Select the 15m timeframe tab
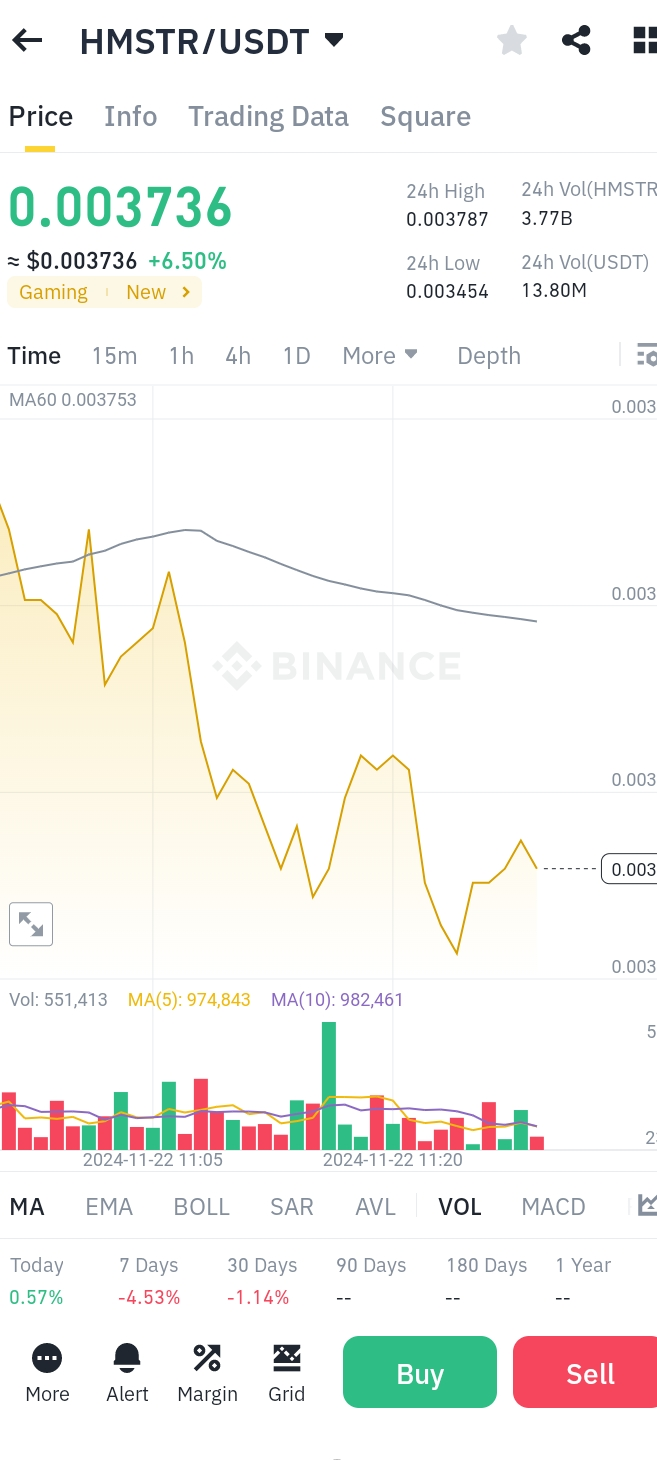The width and height of the screenshot is (657, 1460). [114, 356]
